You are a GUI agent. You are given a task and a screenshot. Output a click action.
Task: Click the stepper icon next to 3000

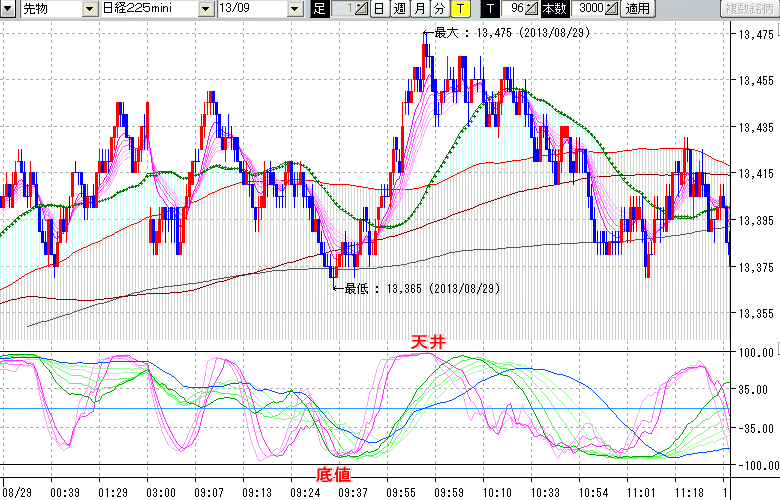612,9
